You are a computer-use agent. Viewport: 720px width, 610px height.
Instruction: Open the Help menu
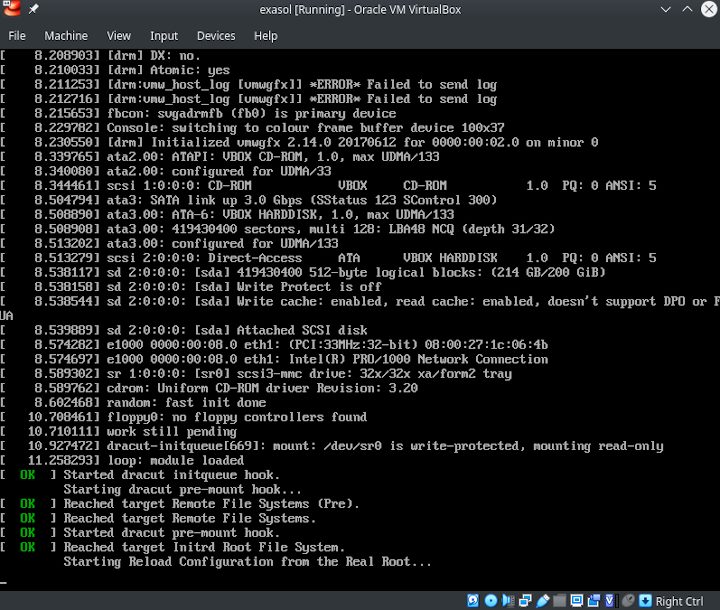265,36
